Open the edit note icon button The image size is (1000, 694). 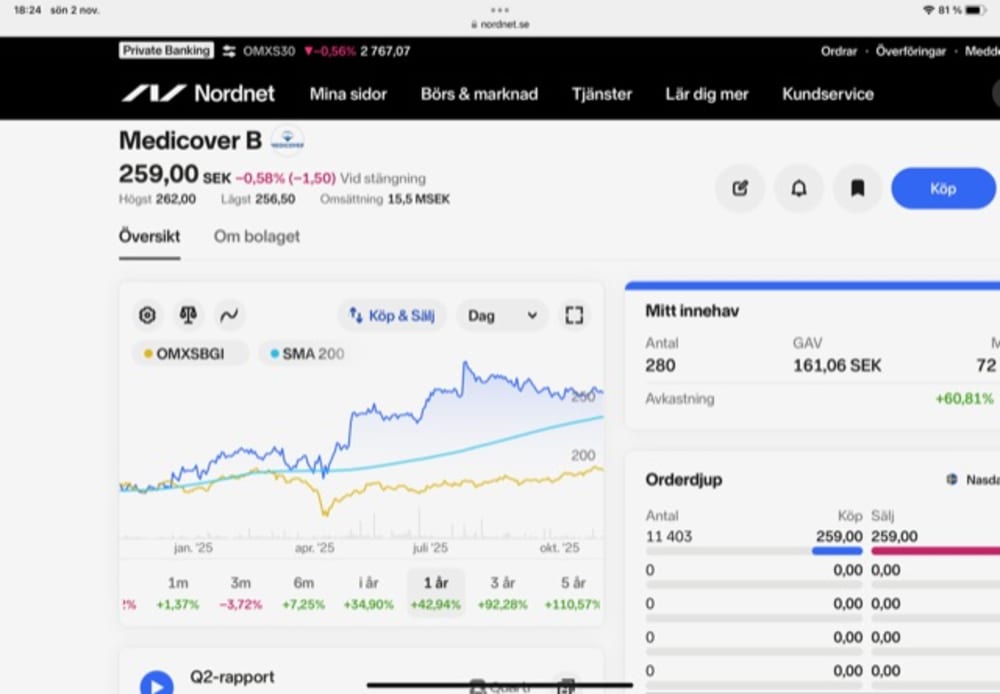pos(740,188)
